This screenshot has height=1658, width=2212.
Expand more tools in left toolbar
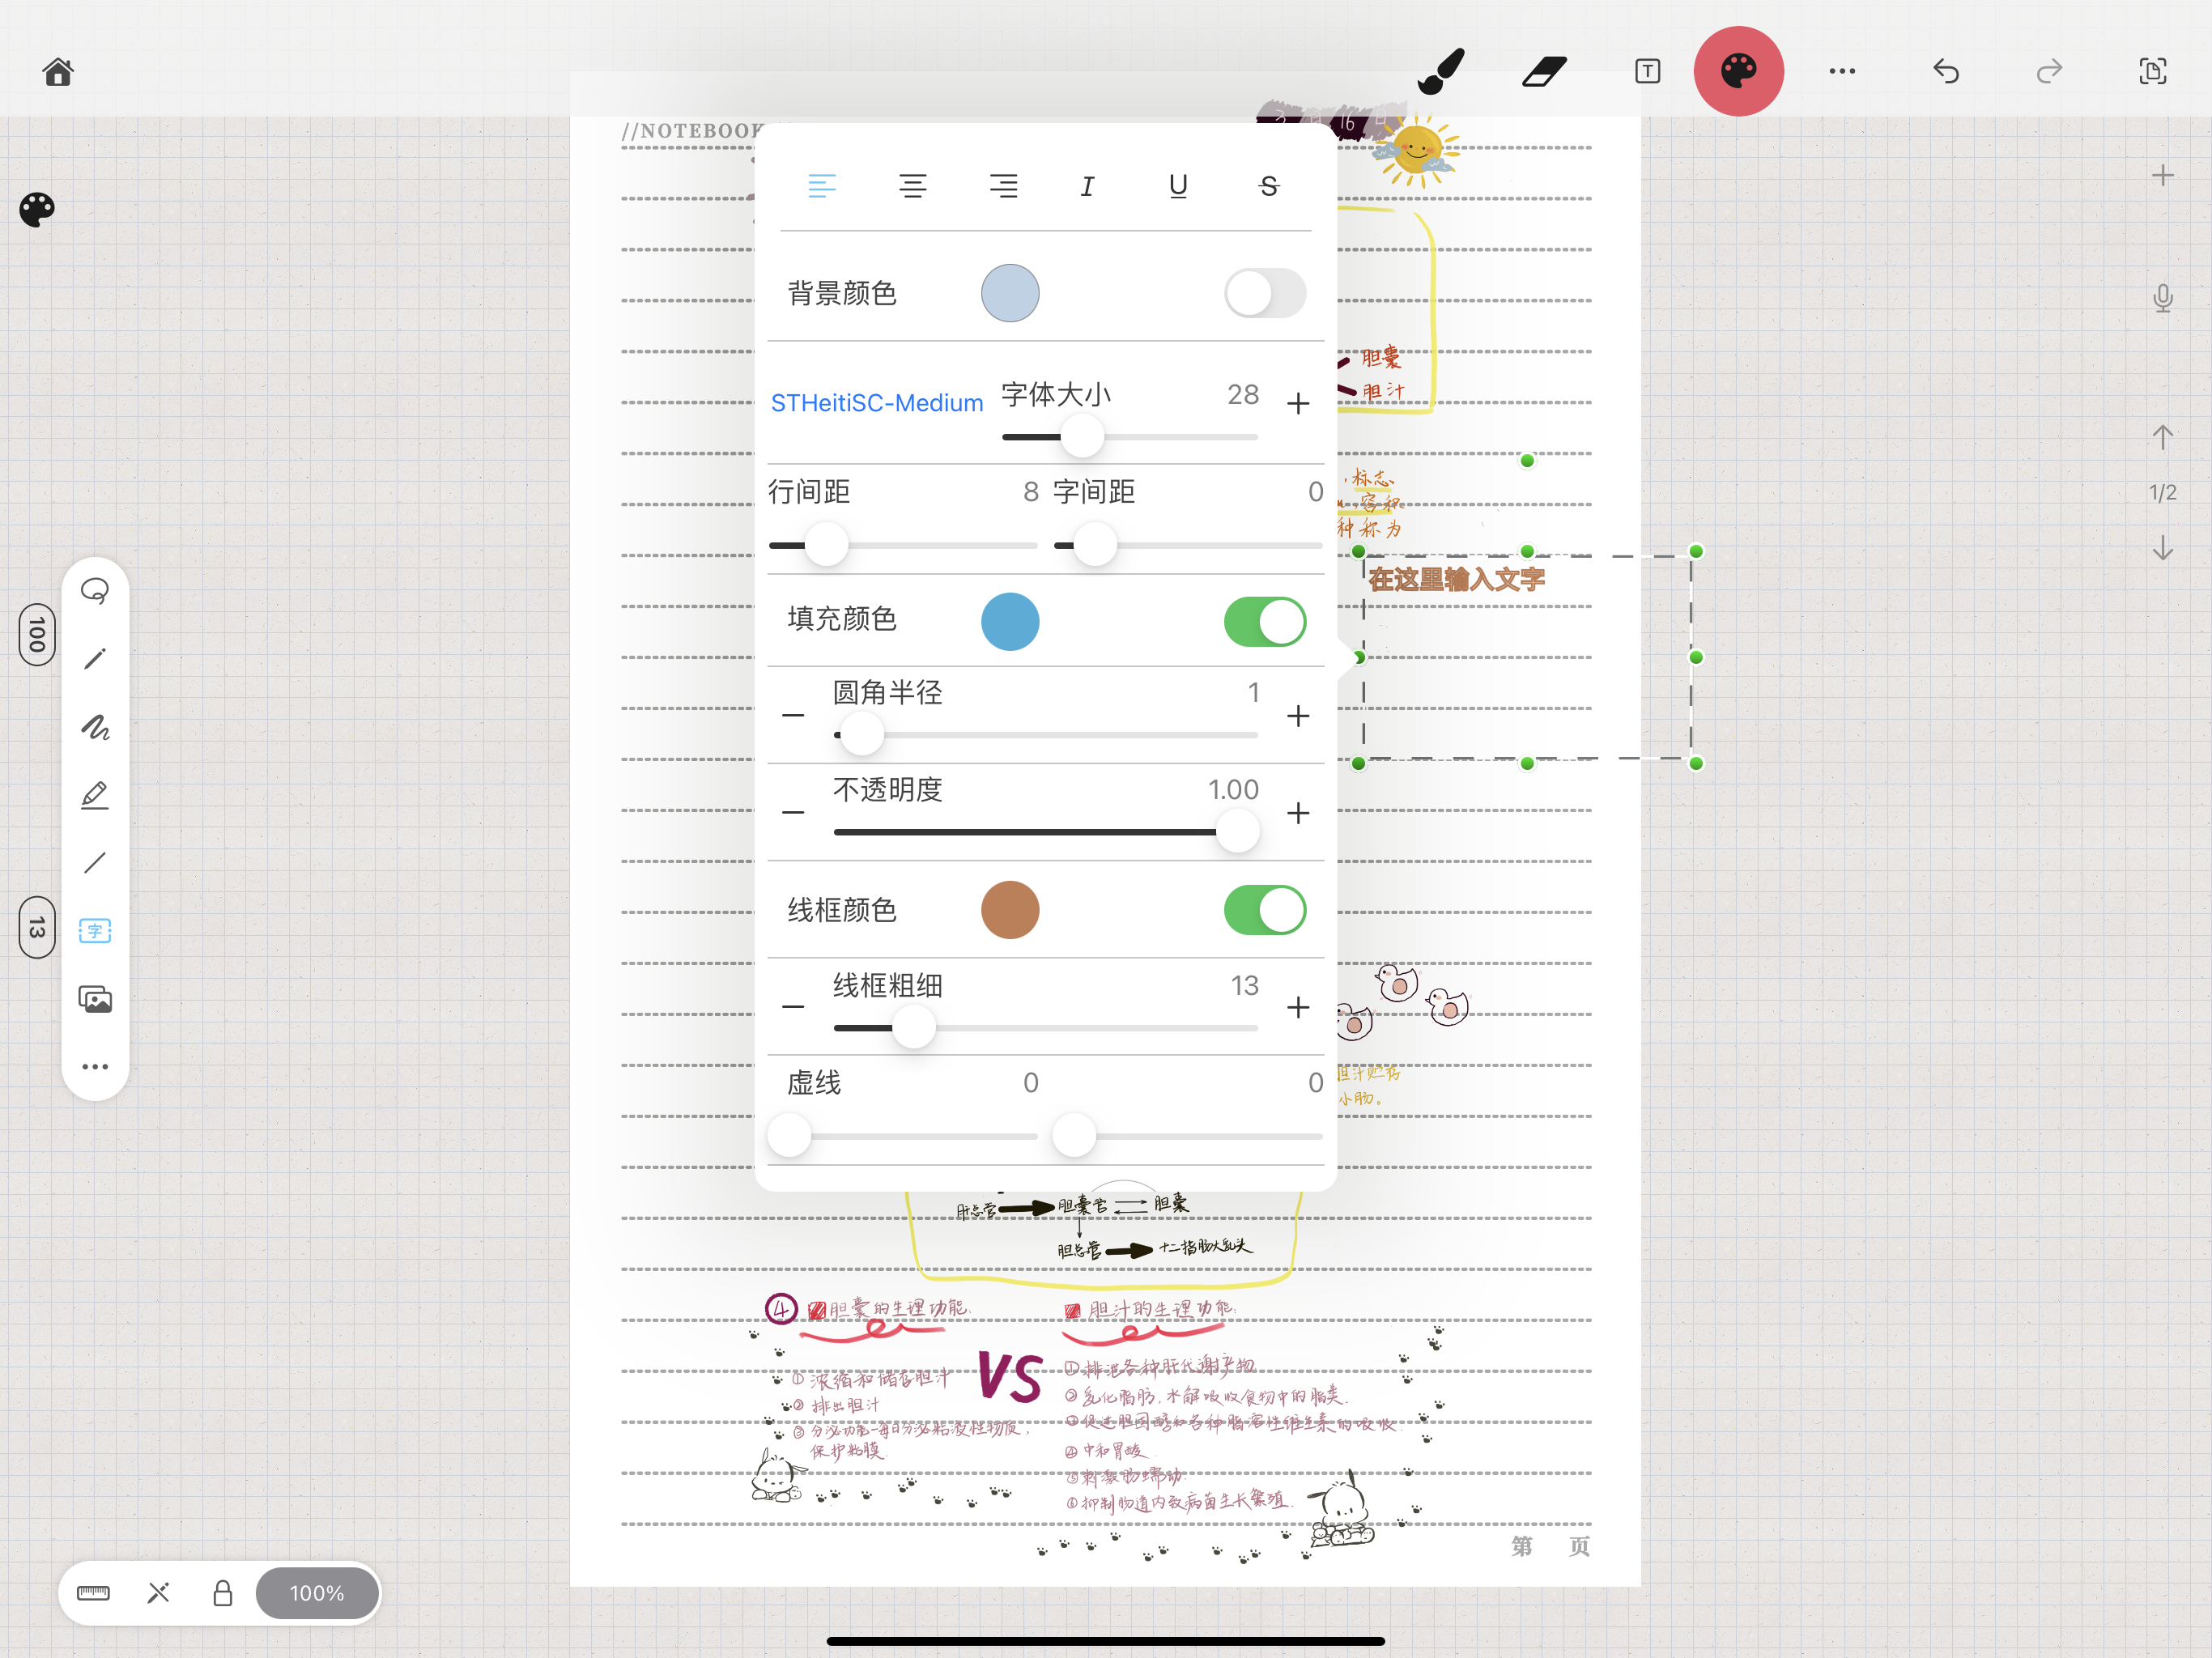(95, 1067)
